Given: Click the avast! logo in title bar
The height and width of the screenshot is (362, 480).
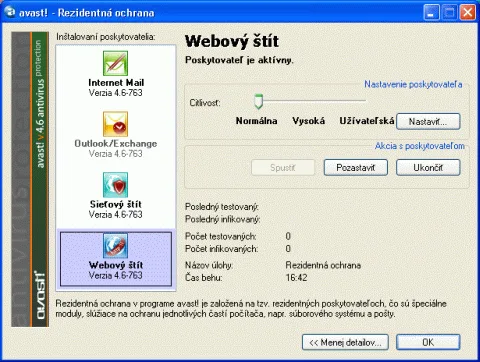Looking at the screenshot, I should coord(10,12).
